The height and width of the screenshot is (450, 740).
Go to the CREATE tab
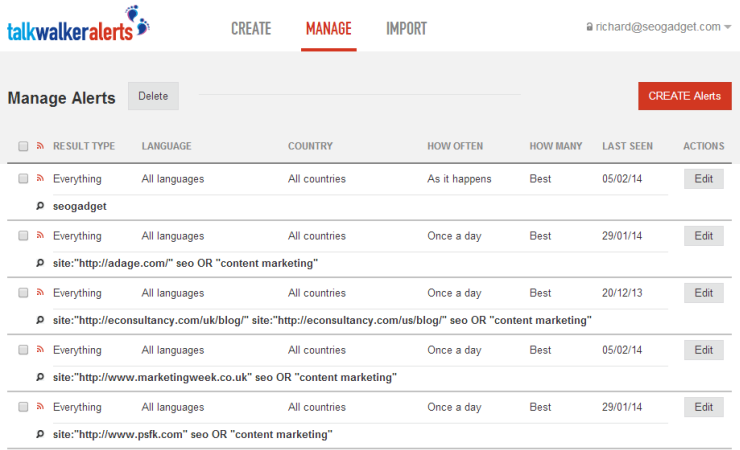click(x=251, y=29)
